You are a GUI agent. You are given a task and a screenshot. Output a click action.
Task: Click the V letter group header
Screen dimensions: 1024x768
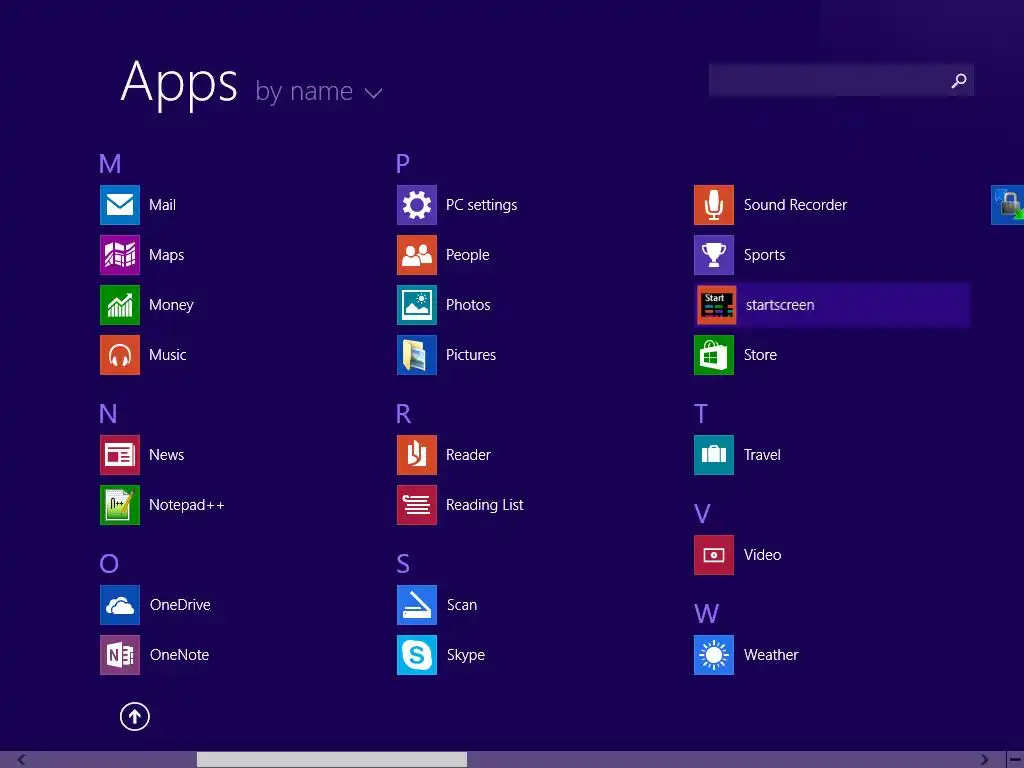(x=702, y=514)
